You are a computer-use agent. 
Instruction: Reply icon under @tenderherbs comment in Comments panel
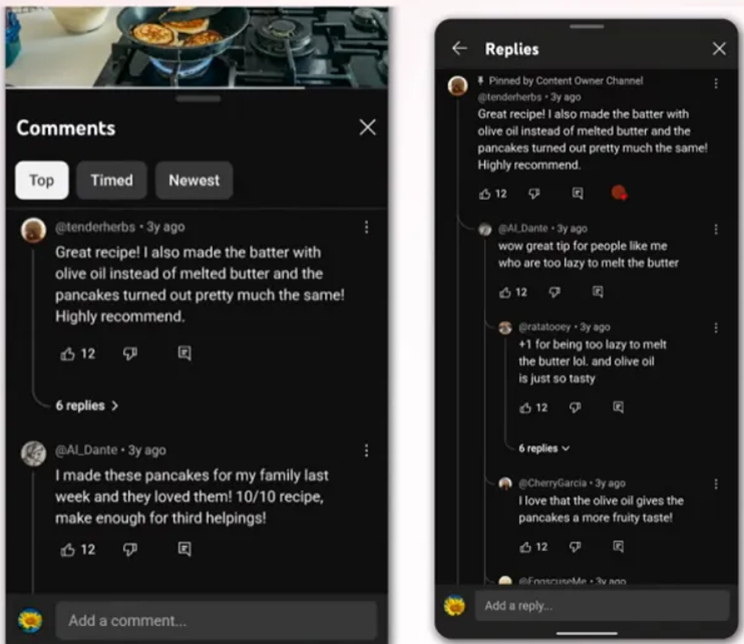click(x=185, y=353)
